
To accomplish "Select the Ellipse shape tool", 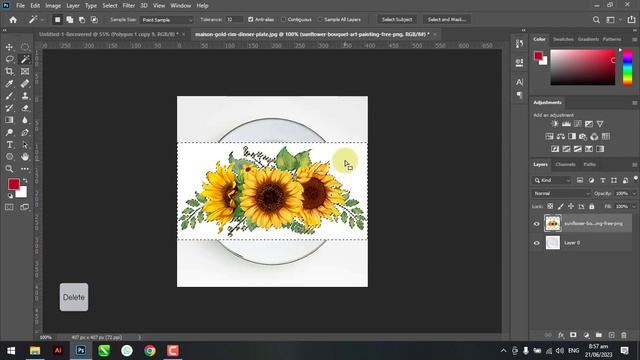I will tap(9, 157).
